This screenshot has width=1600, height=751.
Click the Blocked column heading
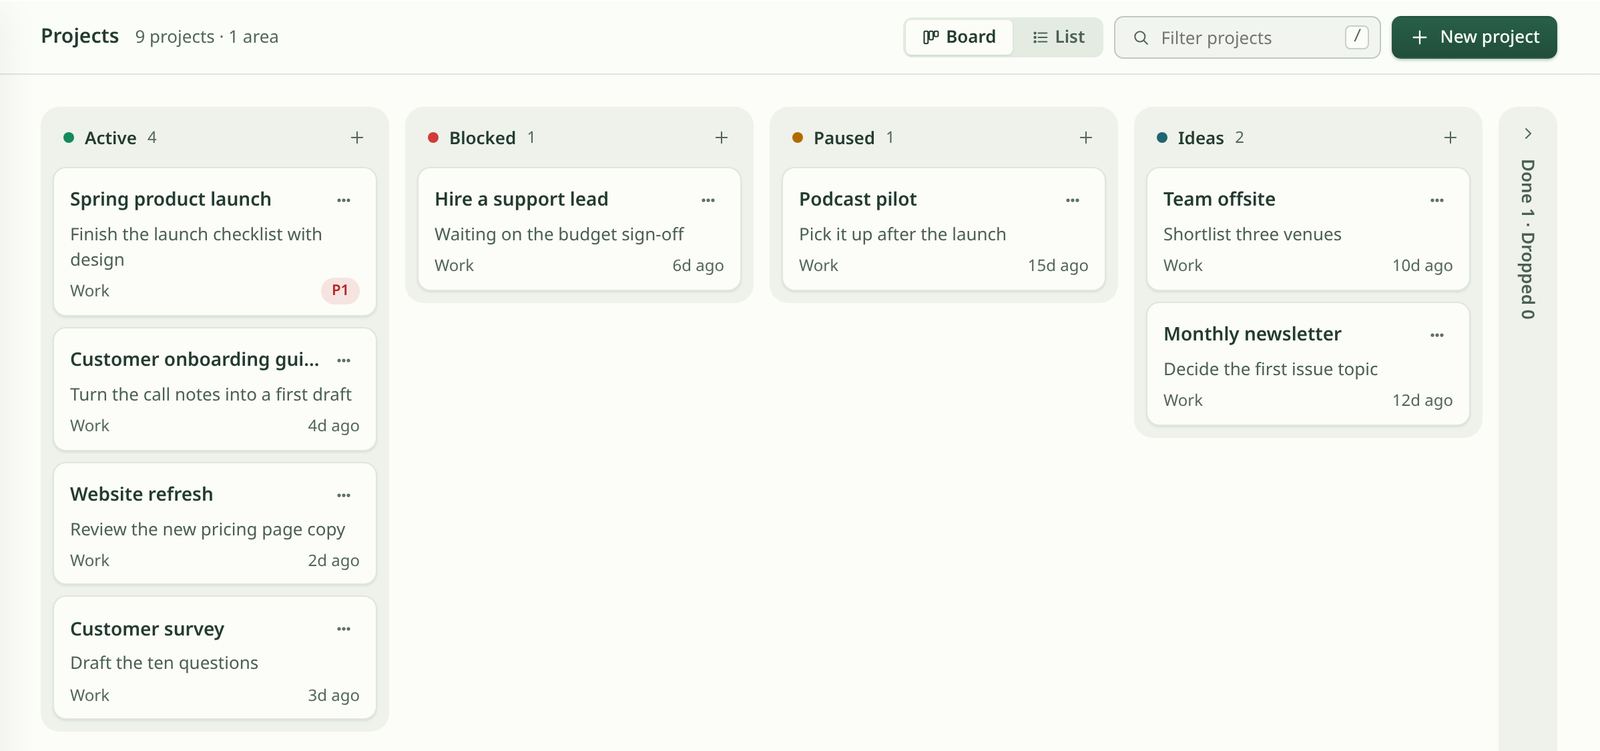482,138
